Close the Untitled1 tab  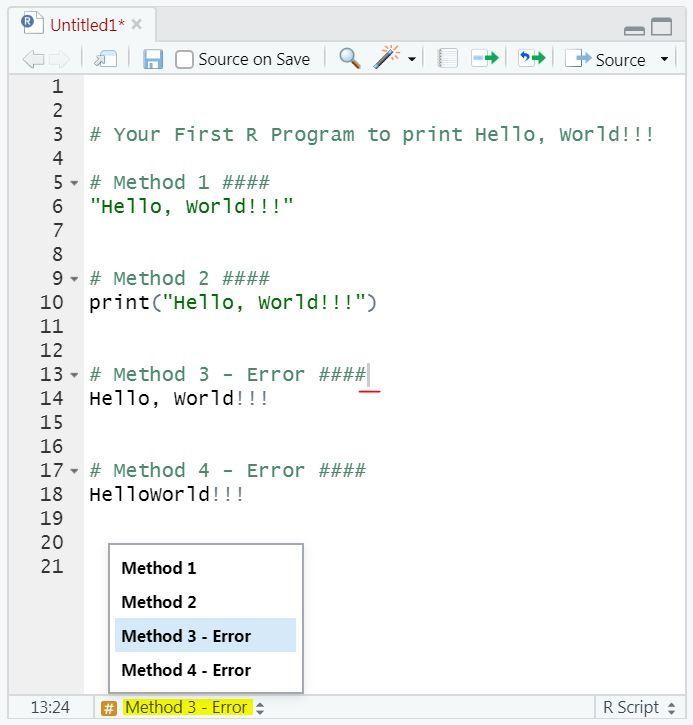(x=136, y=24)
